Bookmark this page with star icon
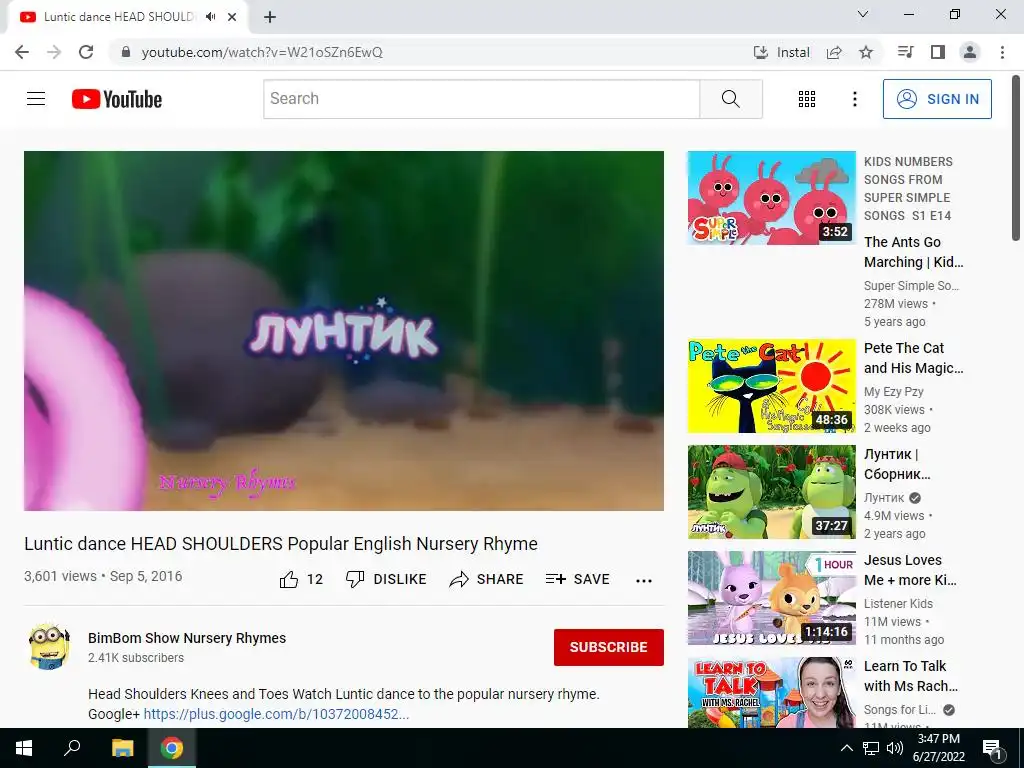This screenshot has height=768, width=1024. point(866,52)
